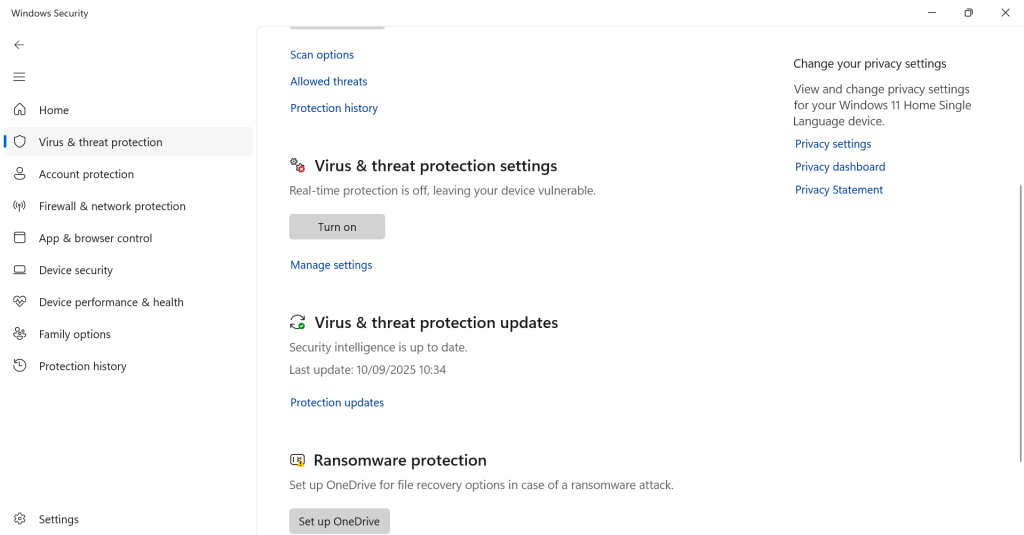Click the Settings gear icon
This screenshot has height=535, width=1024.
click(19, 519)
